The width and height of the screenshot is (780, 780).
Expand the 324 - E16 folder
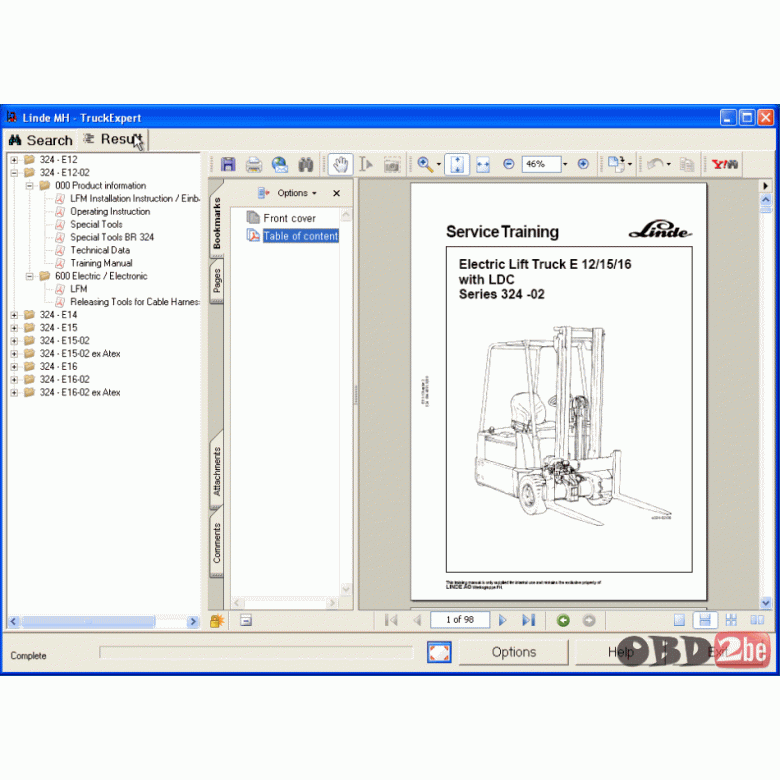click(x=14, y=367)
